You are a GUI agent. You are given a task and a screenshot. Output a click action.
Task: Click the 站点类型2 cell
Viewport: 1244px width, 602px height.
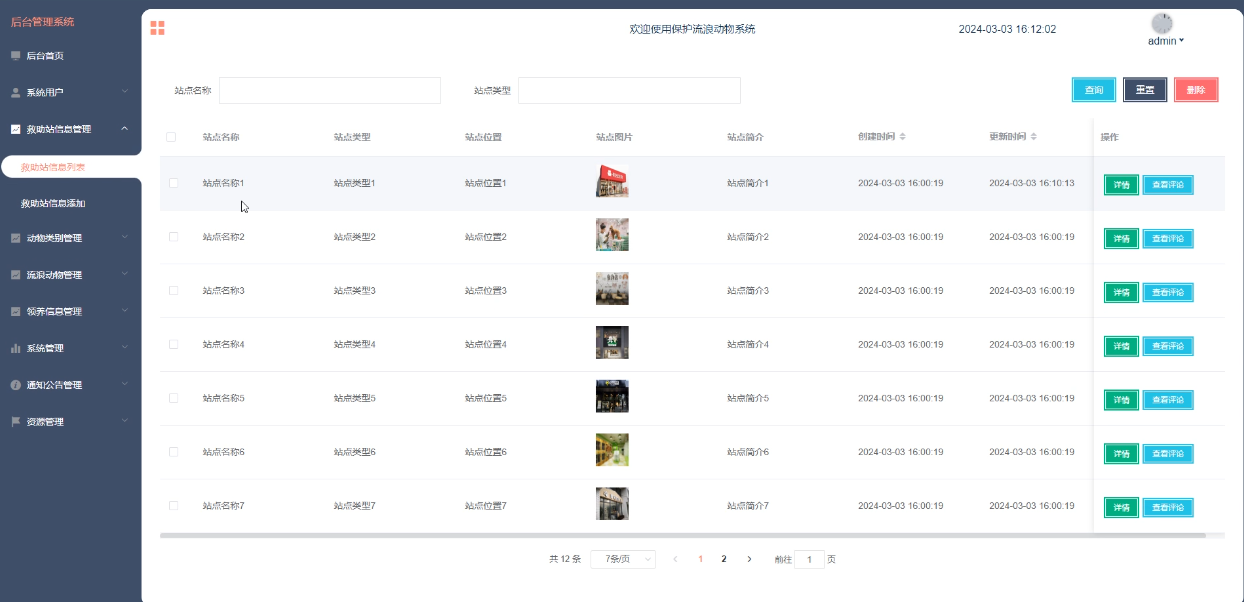[355, 237]
